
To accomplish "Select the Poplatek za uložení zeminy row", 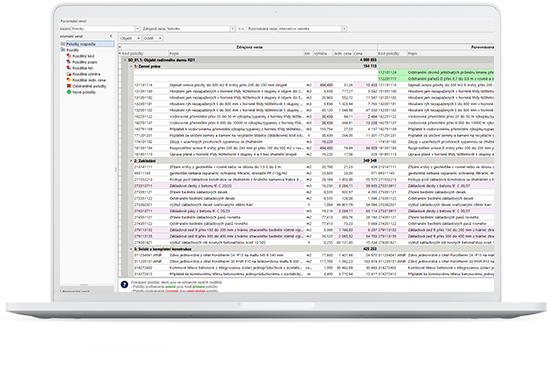I will coord(313,135).
